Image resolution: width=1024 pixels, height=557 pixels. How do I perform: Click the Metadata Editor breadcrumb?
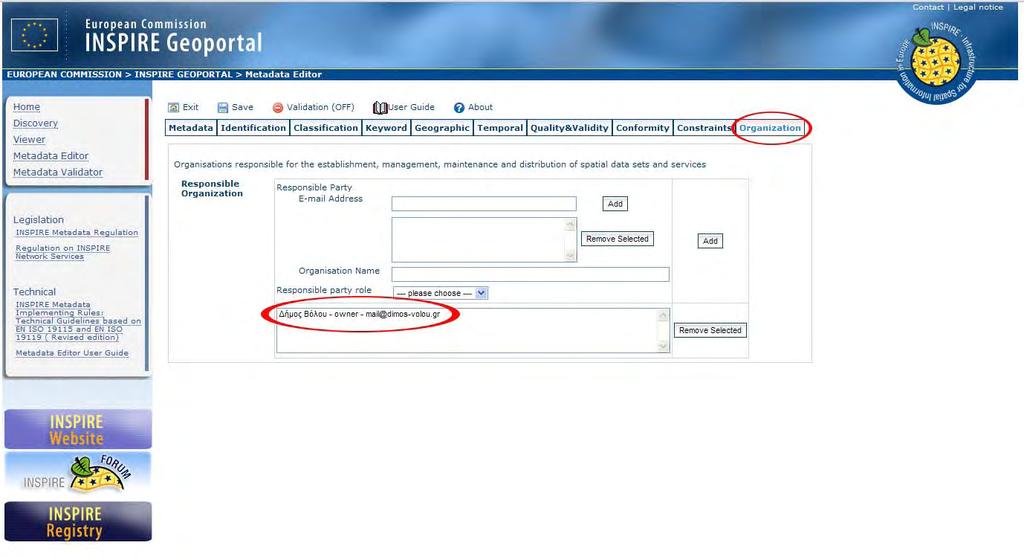point(283,74)
